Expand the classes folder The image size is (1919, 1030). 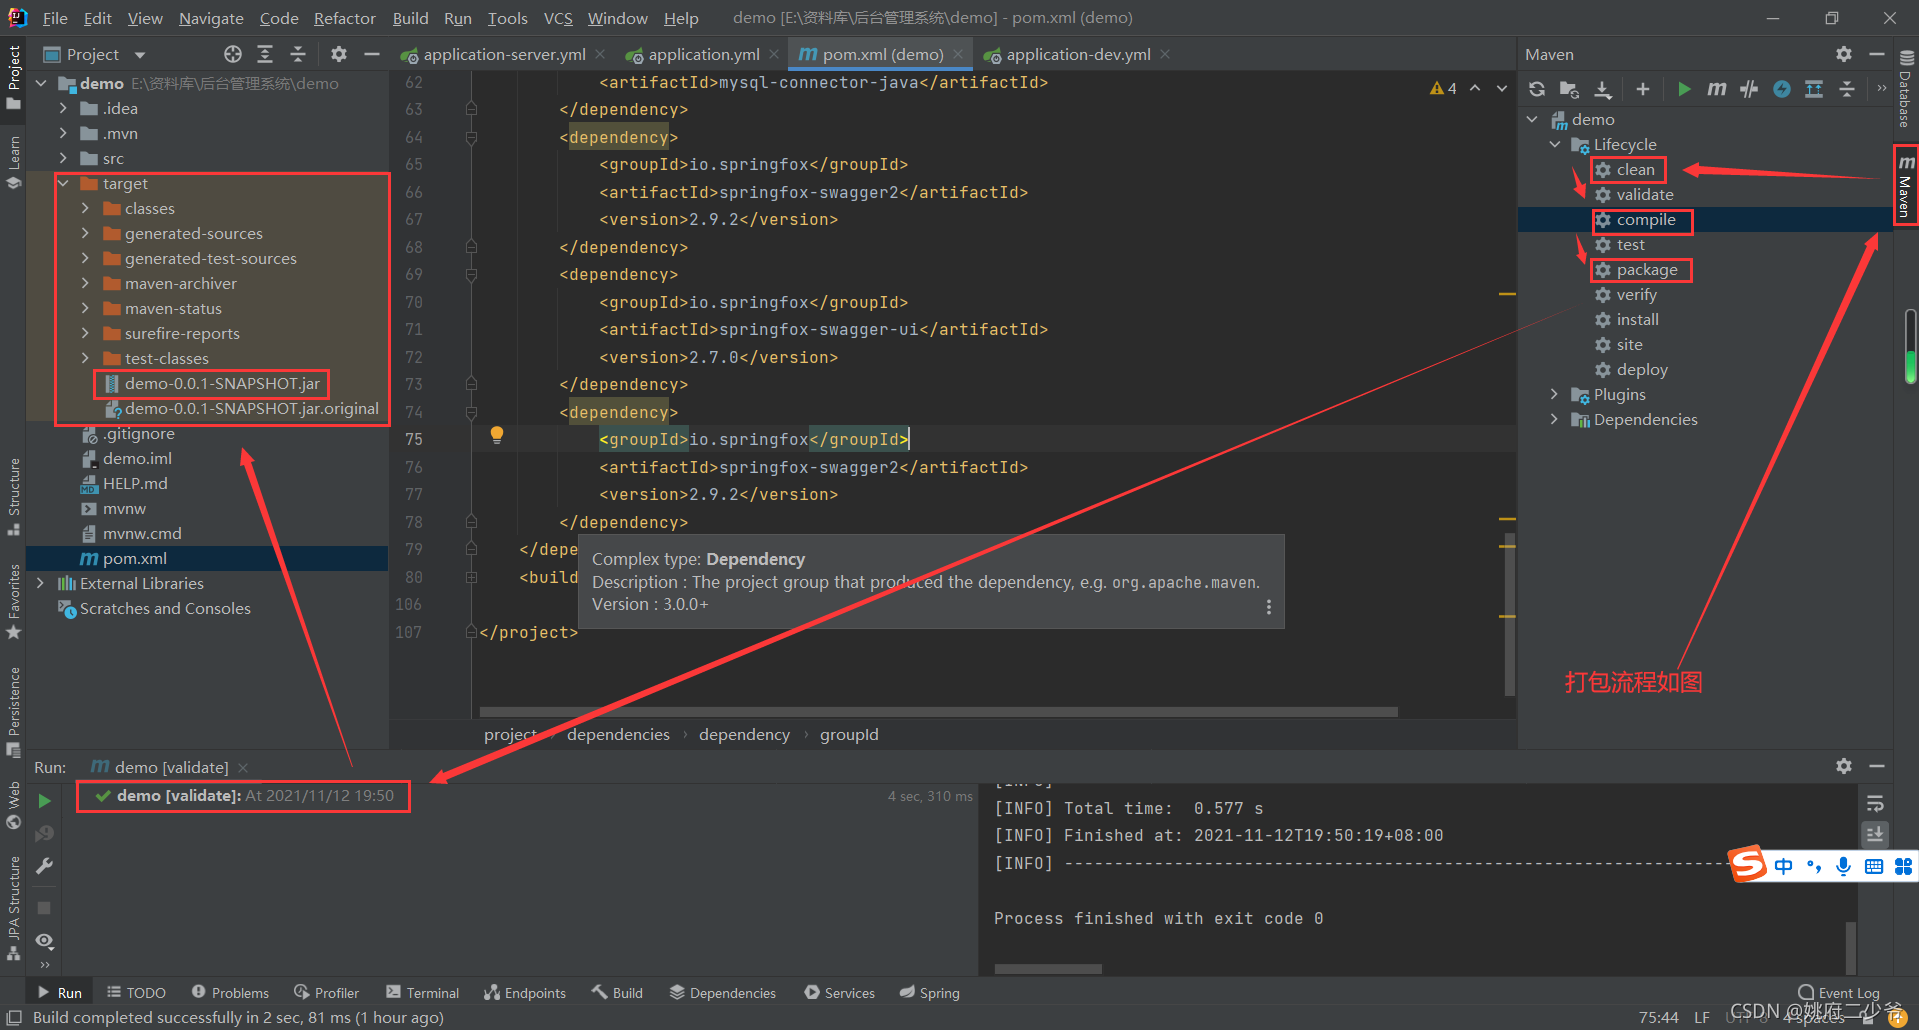[85, 209]
